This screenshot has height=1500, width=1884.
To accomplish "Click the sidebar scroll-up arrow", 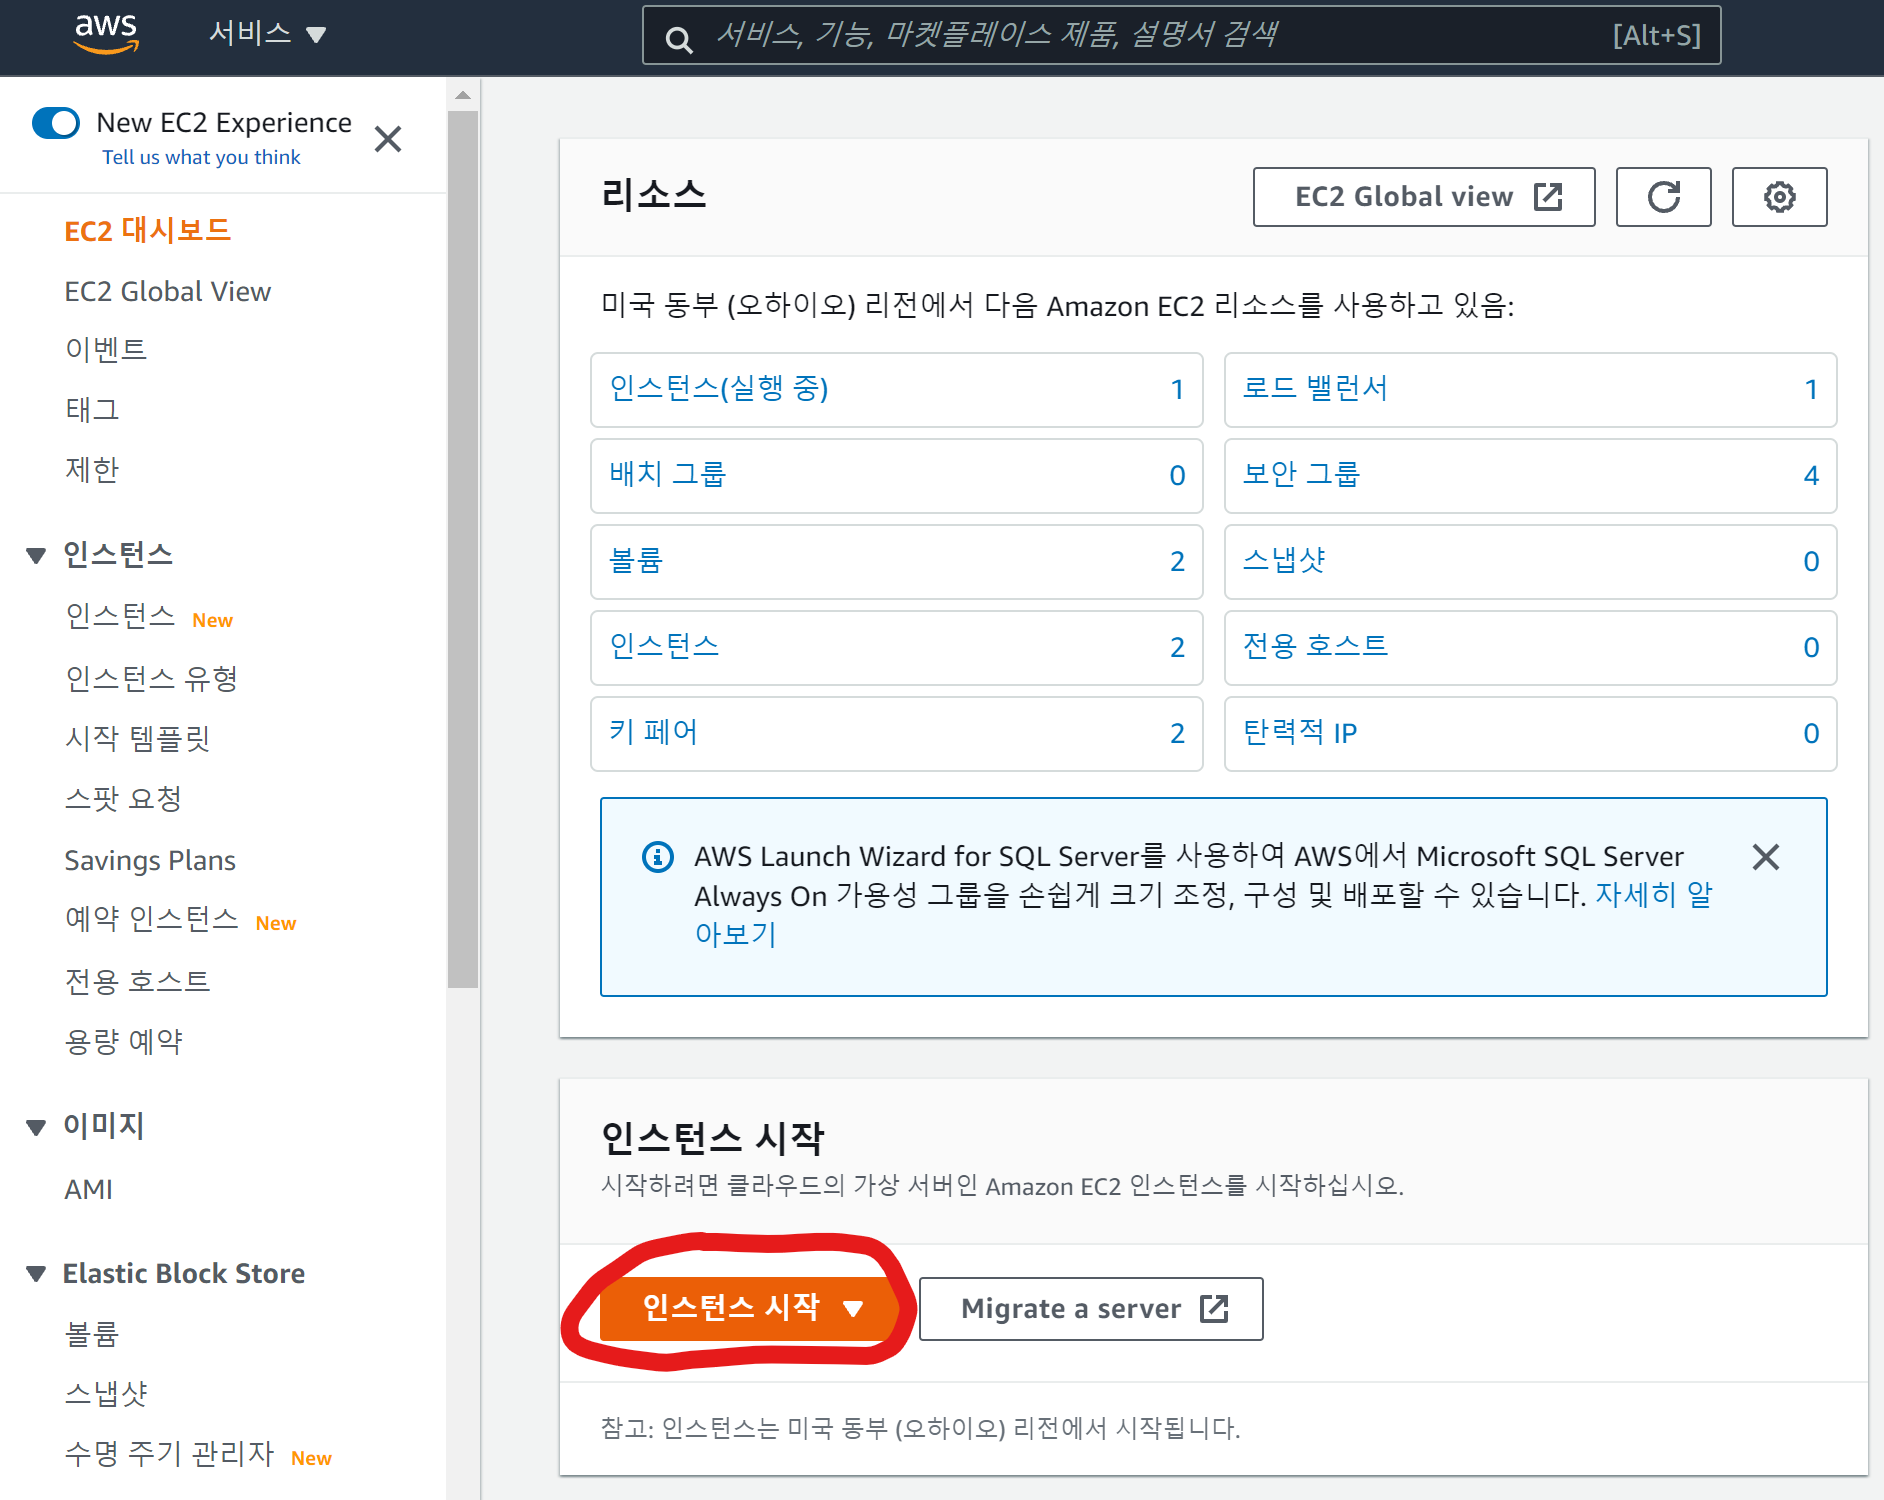I will pyautogui.click(x=463, y=96).
